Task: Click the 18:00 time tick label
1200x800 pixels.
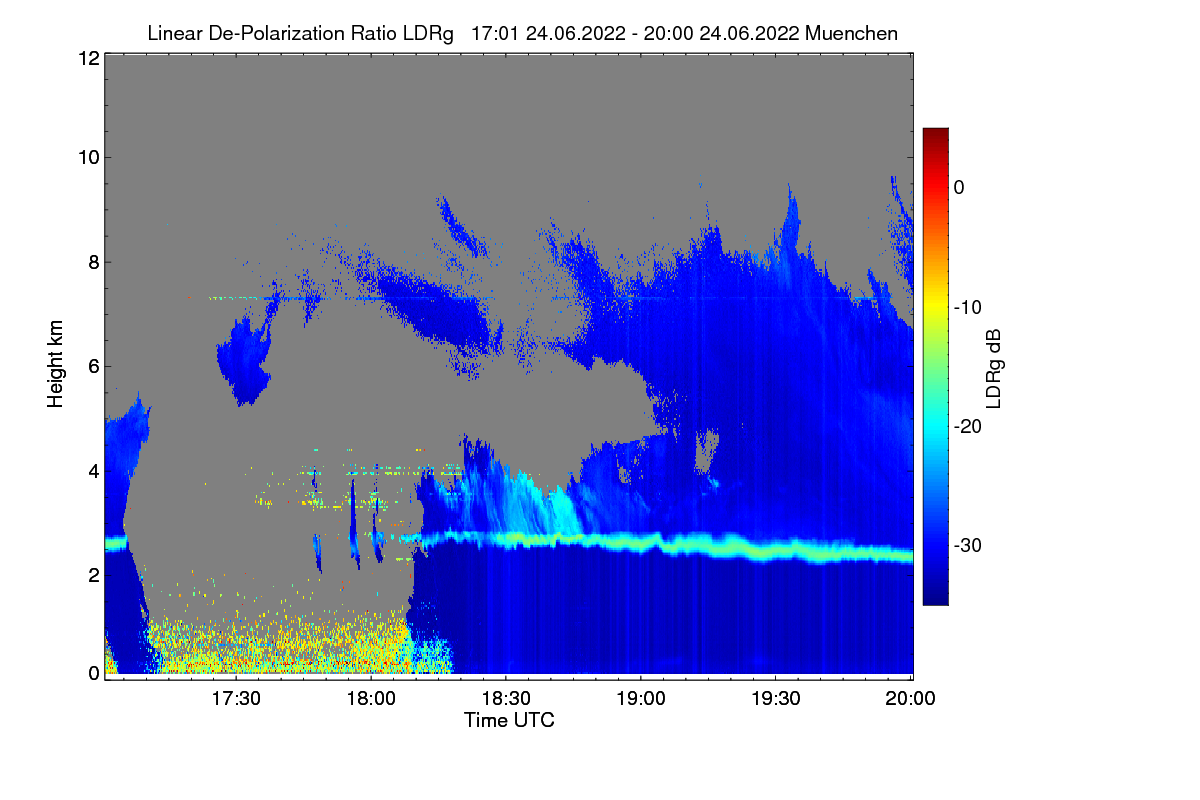Action: pyautogui.click(x=372, y=698)
